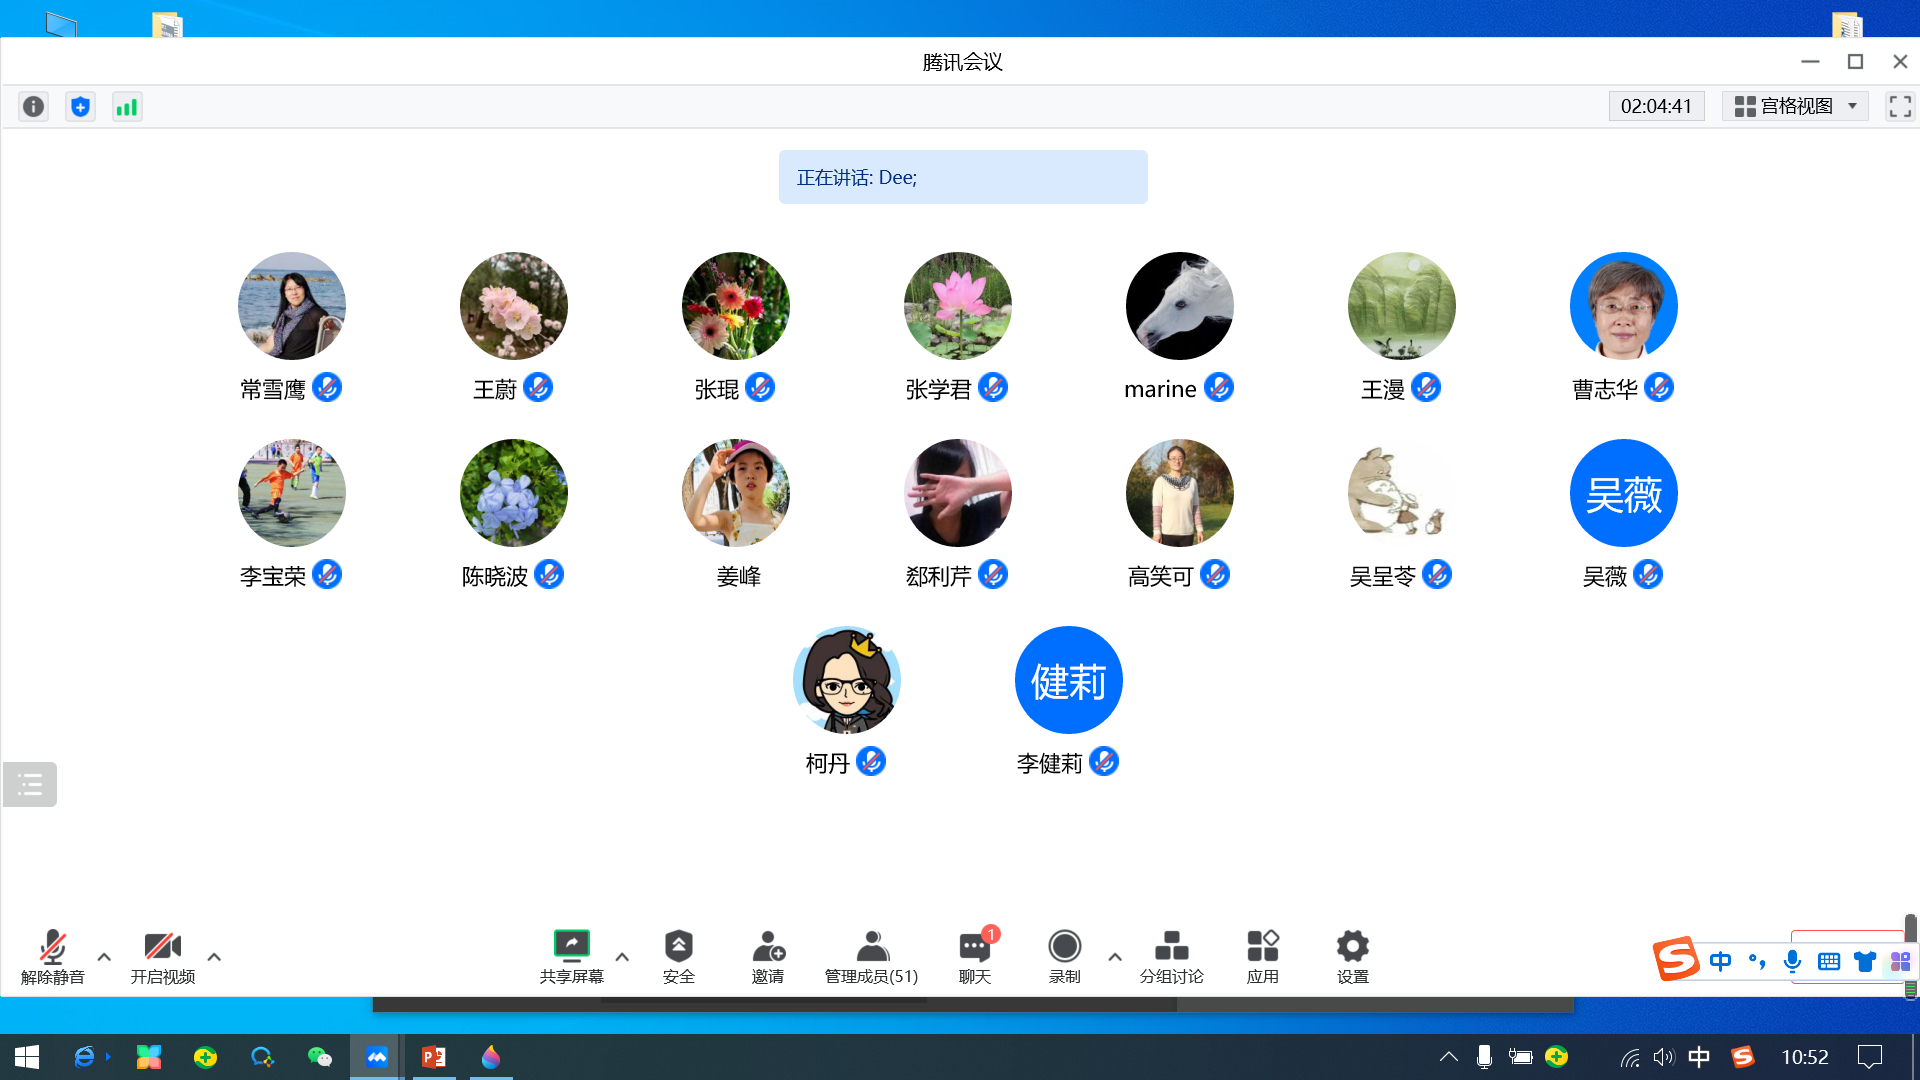Unmute the microphone (解除静音)

pos(53,957)
